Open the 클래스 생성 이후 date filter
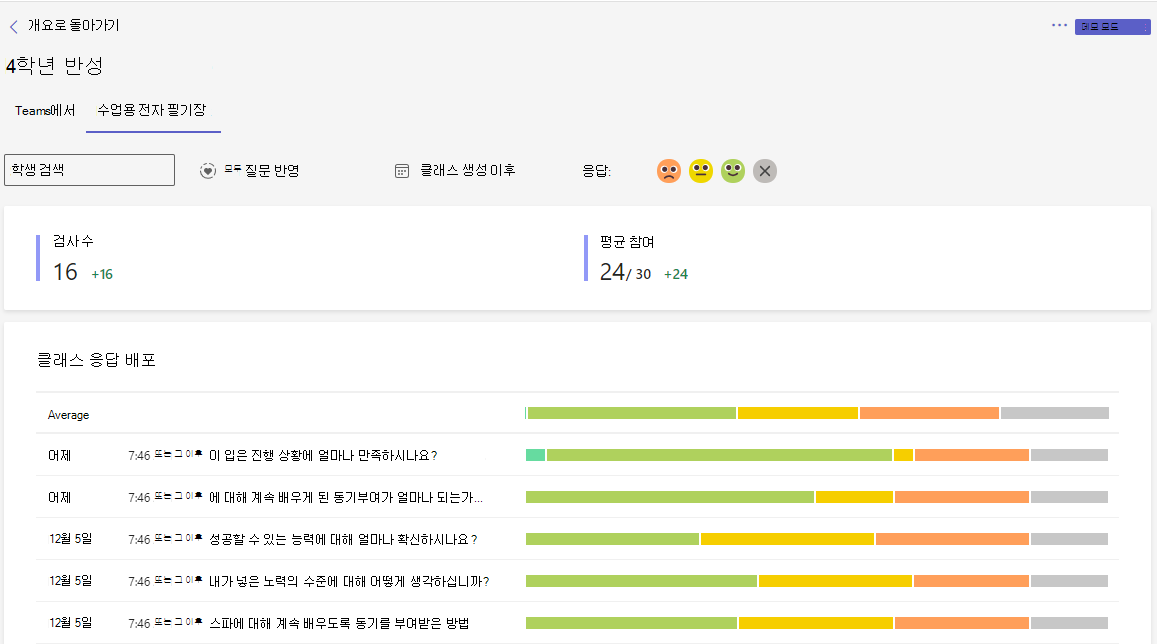The image size is (1157, 644). 455,170
